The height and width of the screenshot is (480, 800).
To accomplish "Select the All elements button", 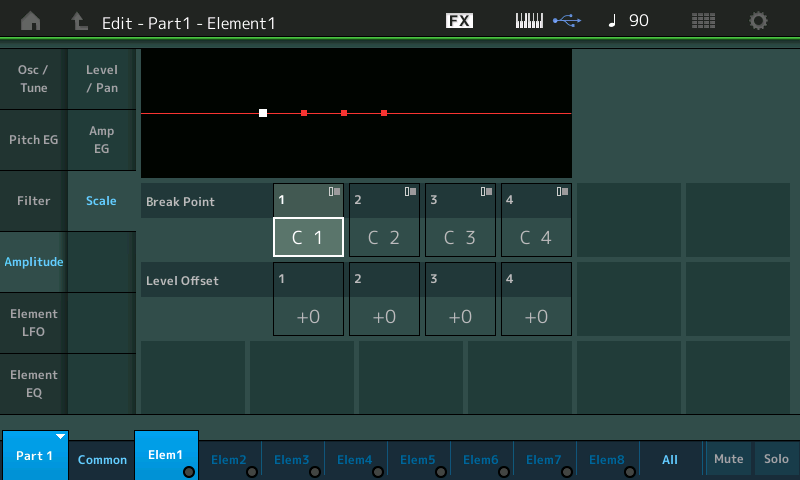I will click(669, 459).
